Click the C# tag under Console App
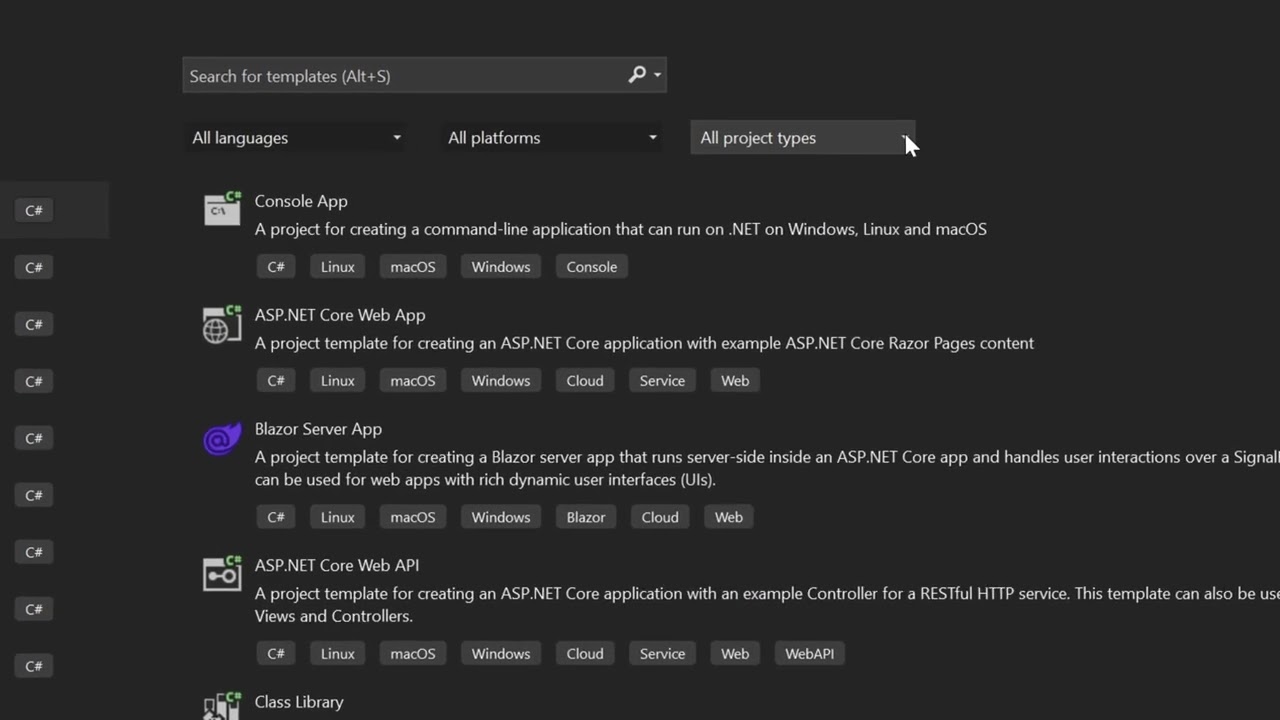 tap(276, 267)
